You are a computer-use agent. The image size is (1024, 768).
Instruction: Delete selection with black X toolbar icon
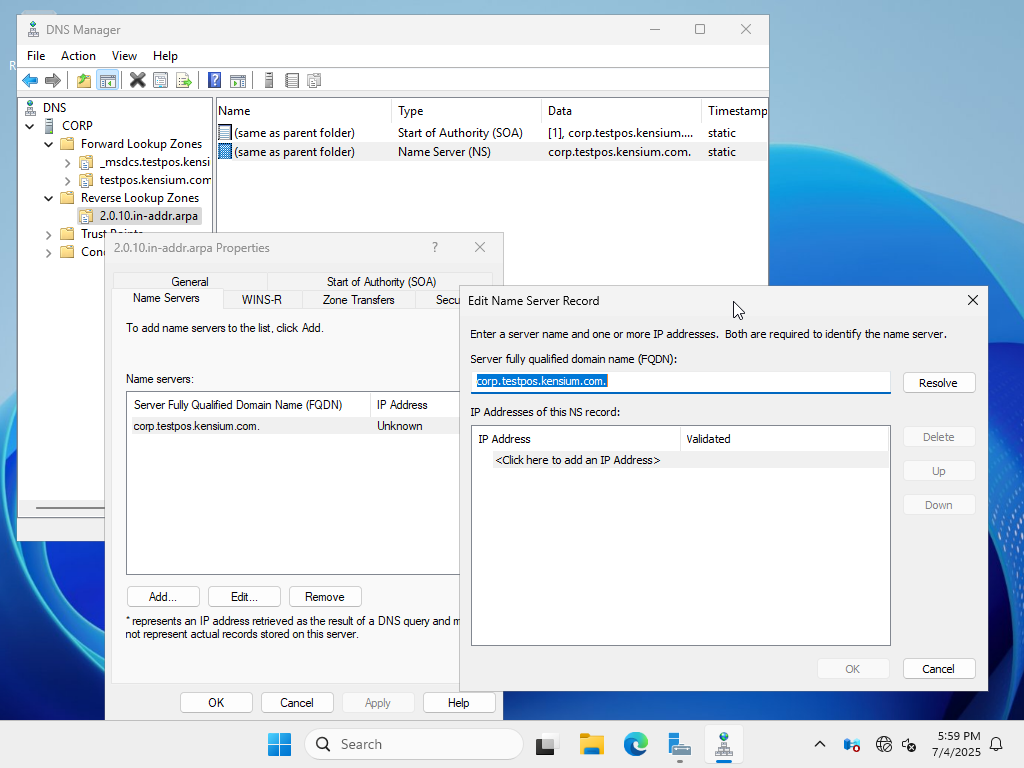(137, 80)
